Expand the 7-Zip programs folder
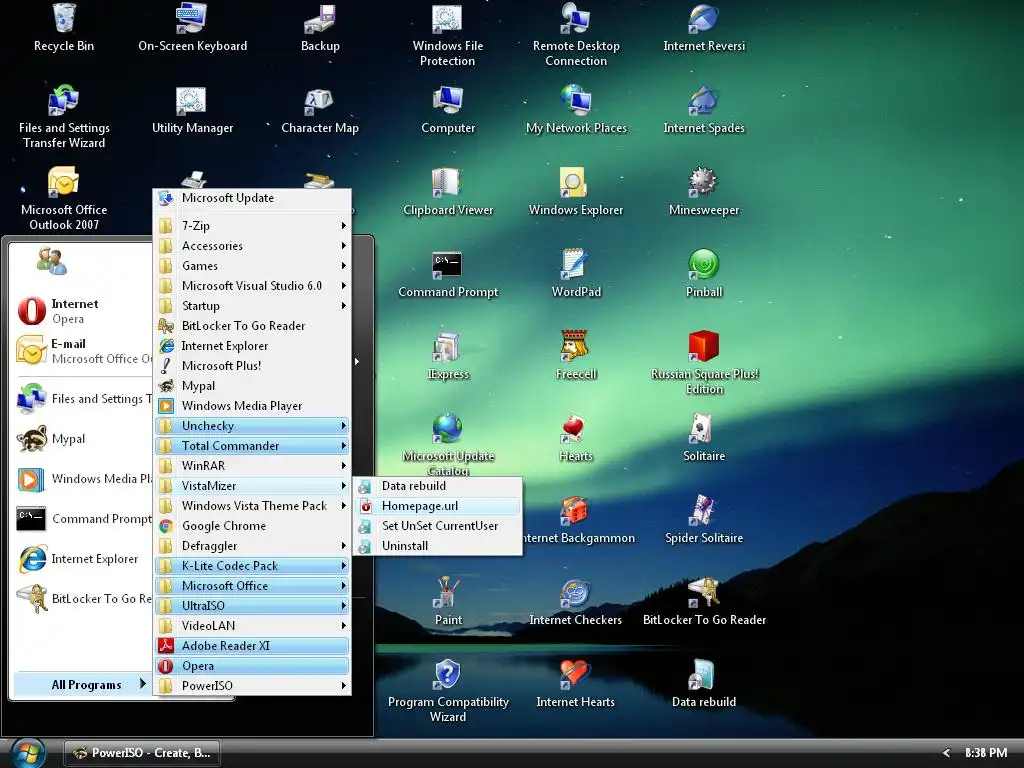The width and height of the screenshot is (1024, 768). (252, 226)
